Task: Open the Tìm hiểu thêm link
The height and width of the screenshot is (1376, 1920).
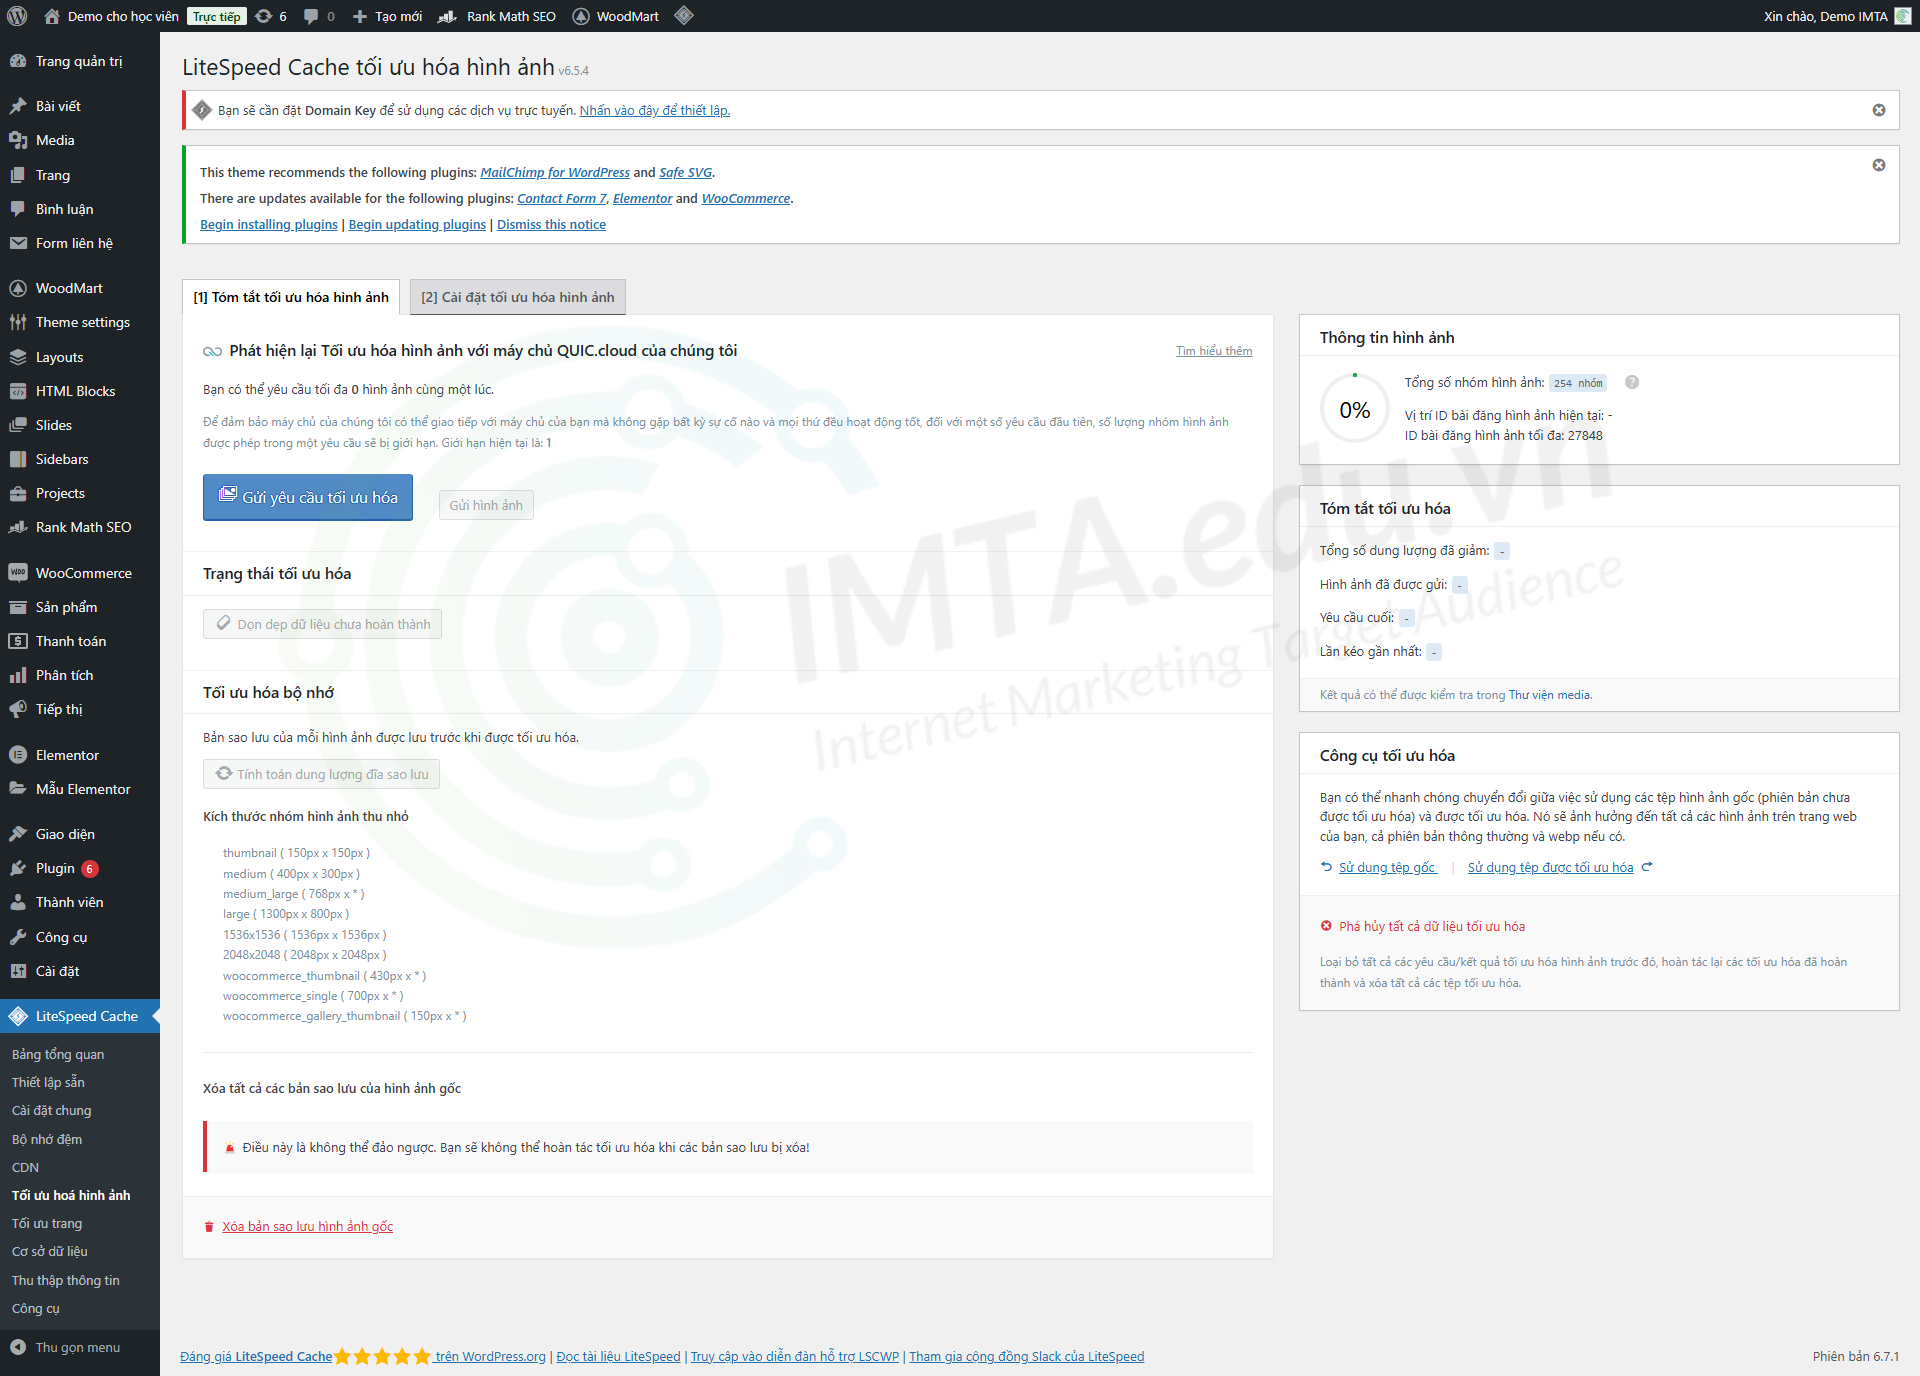Action: click(x=1214, y=351)
